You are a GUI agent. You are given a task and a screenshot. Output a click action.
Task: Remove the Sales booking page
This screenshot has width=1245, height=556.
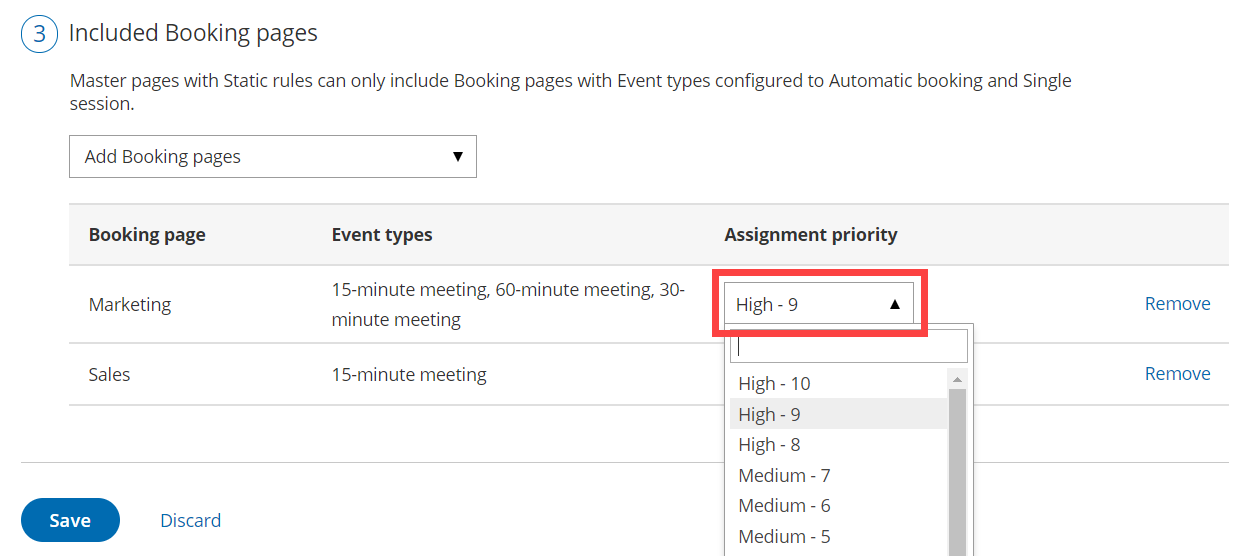[1177, 374]
